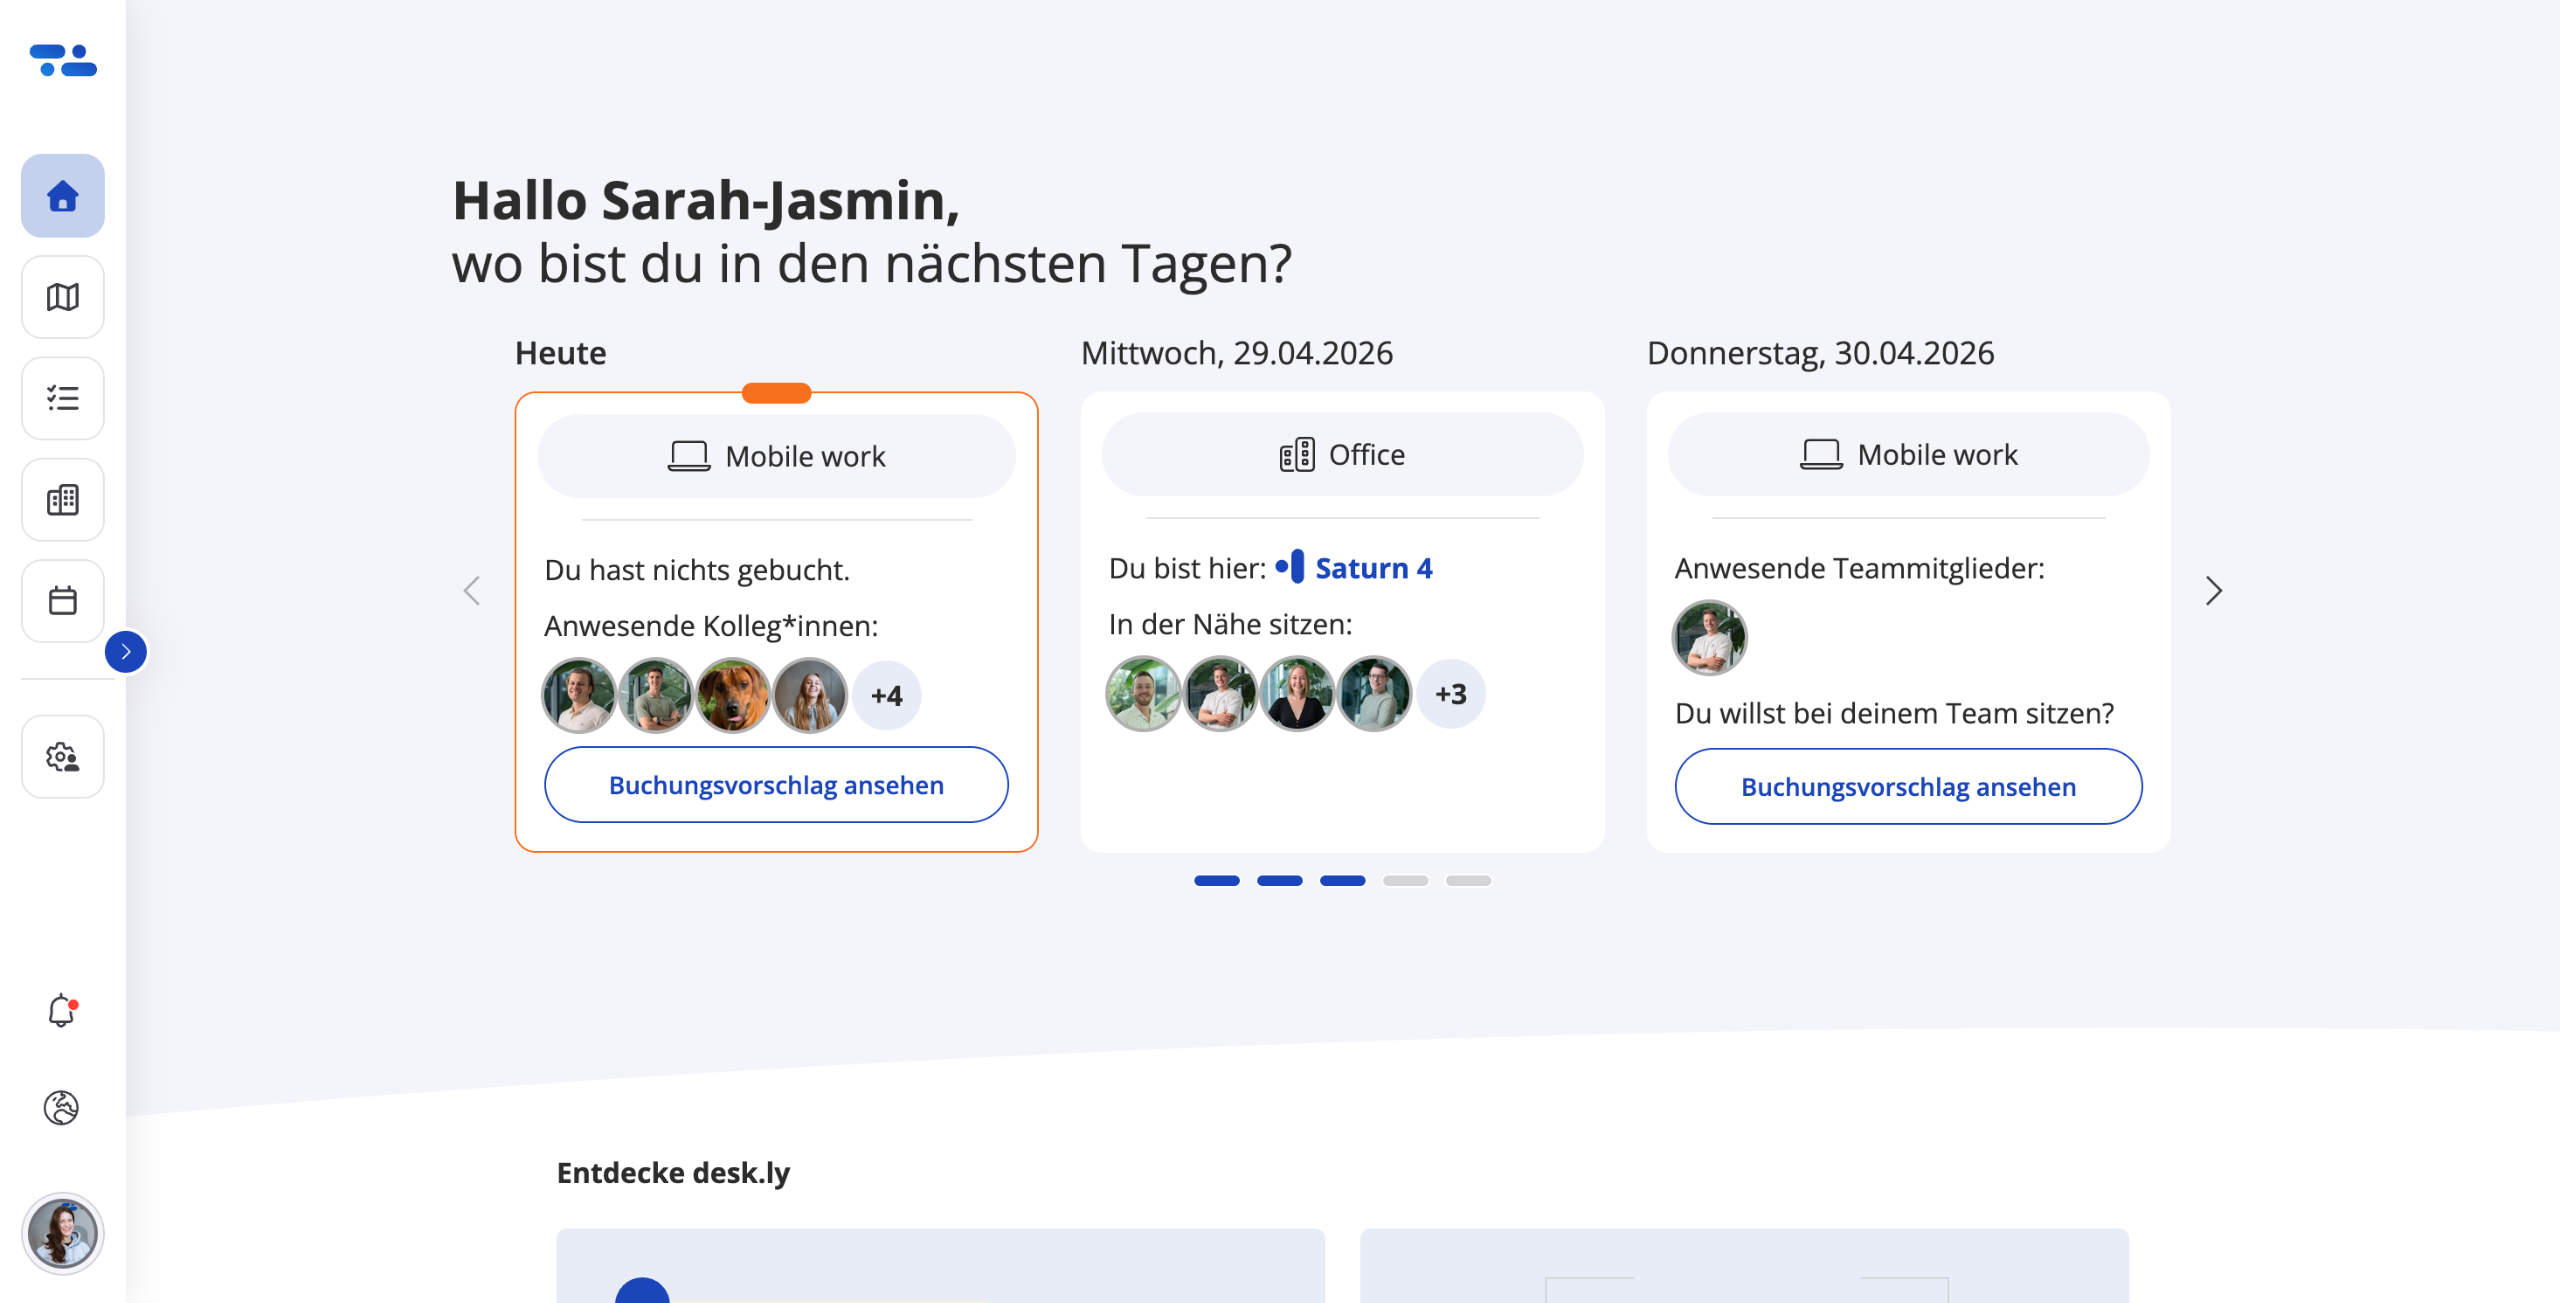
Task: Open the Saturn 4 desk link
Action: (1372, 568)
